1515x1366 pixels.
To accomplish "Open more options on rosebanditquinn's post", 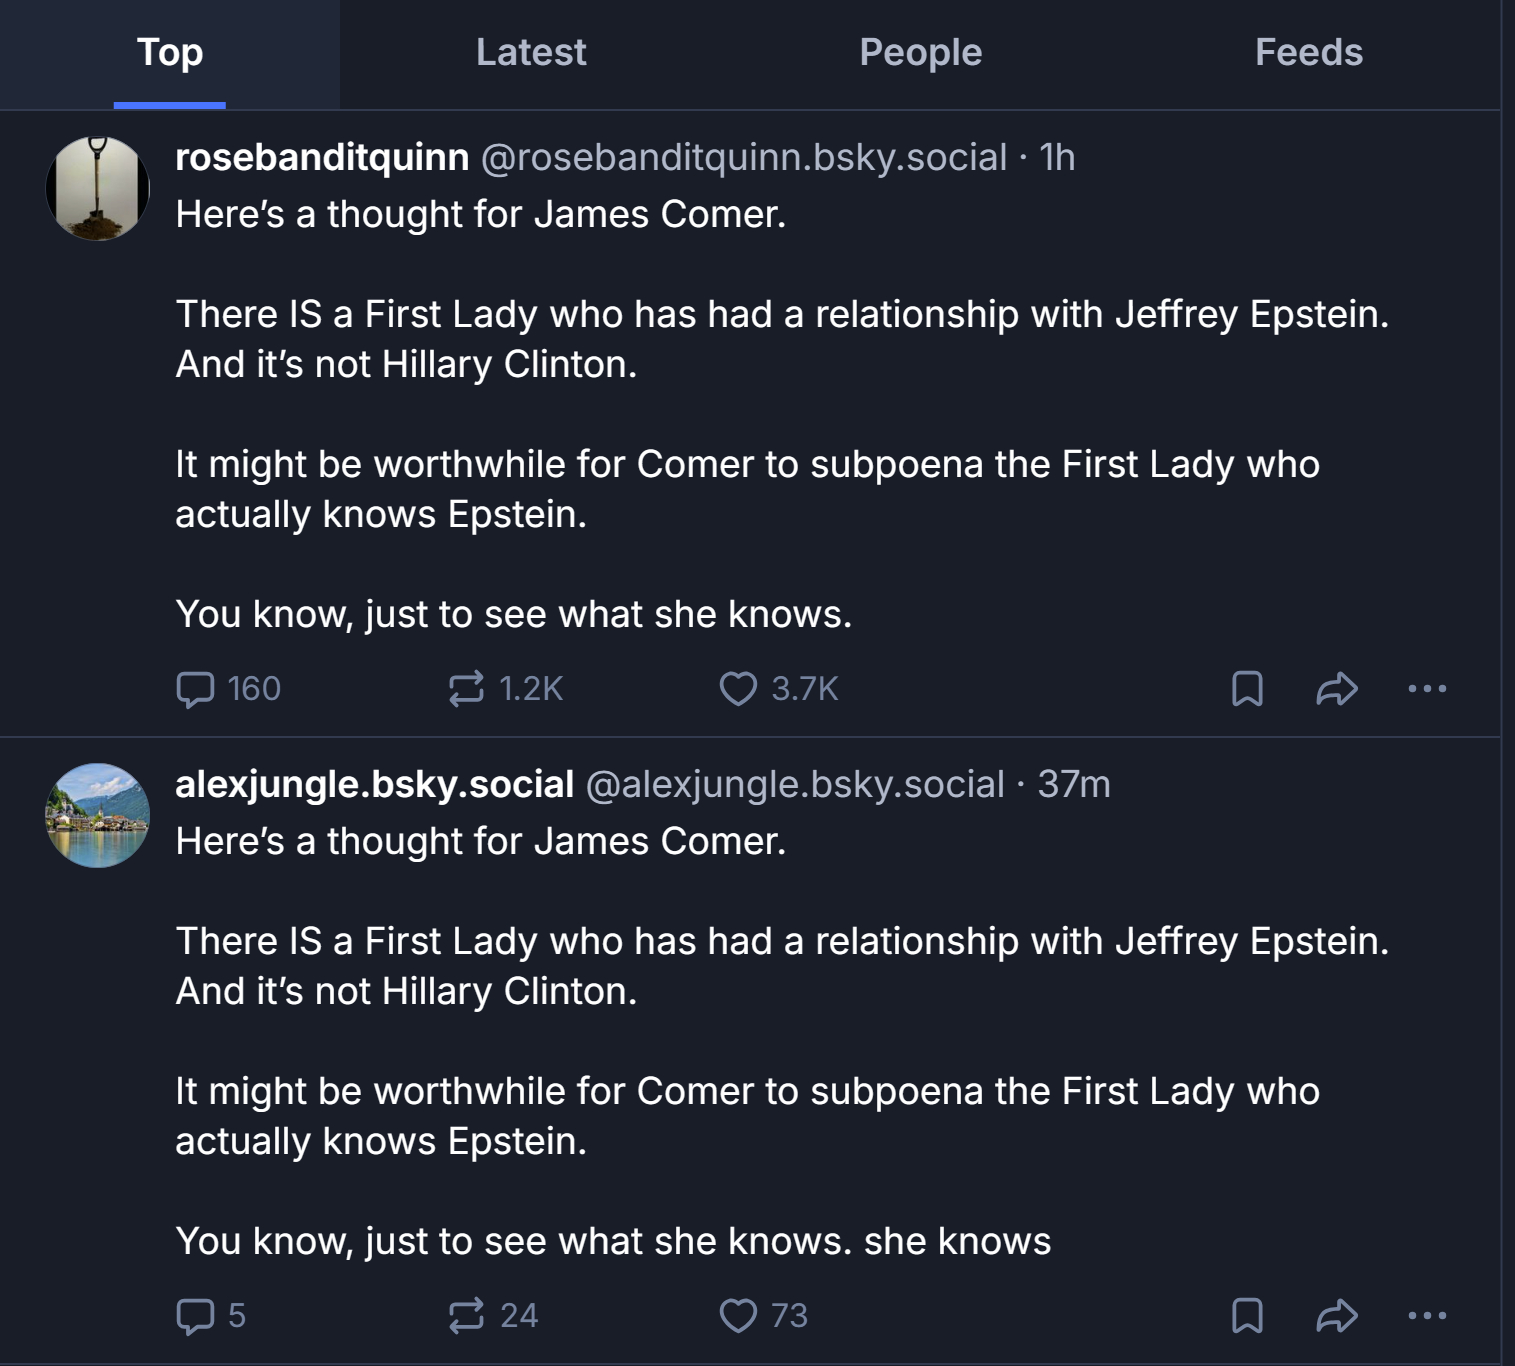I will tap(1427, 689).
